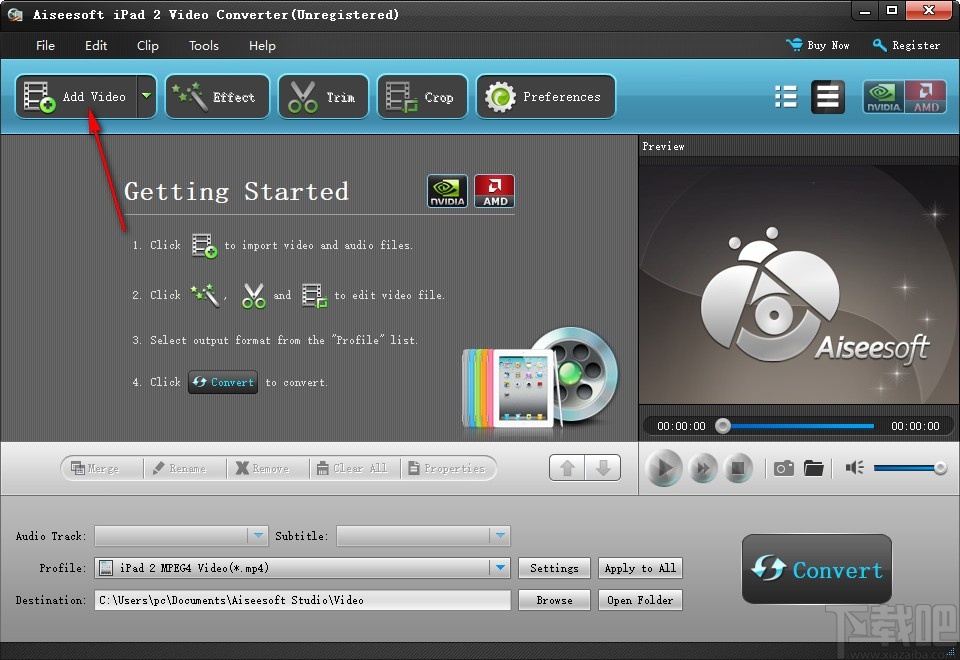
Task: Click the AMD acceleration icon in toolbar
Action: point(925,97)
